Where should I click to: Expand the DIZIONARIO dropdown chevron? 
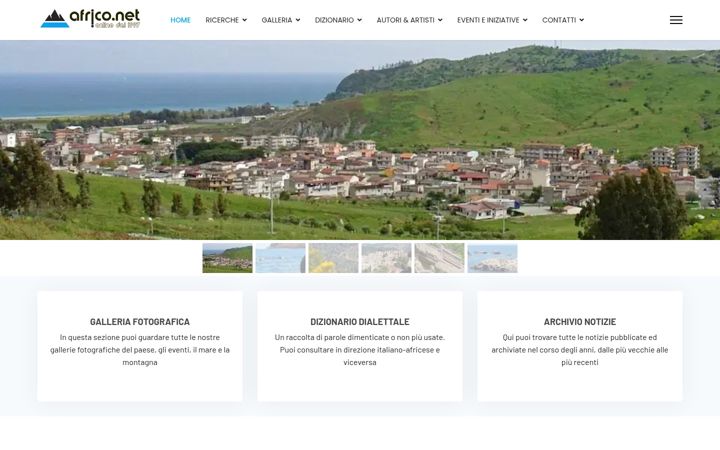359,20
